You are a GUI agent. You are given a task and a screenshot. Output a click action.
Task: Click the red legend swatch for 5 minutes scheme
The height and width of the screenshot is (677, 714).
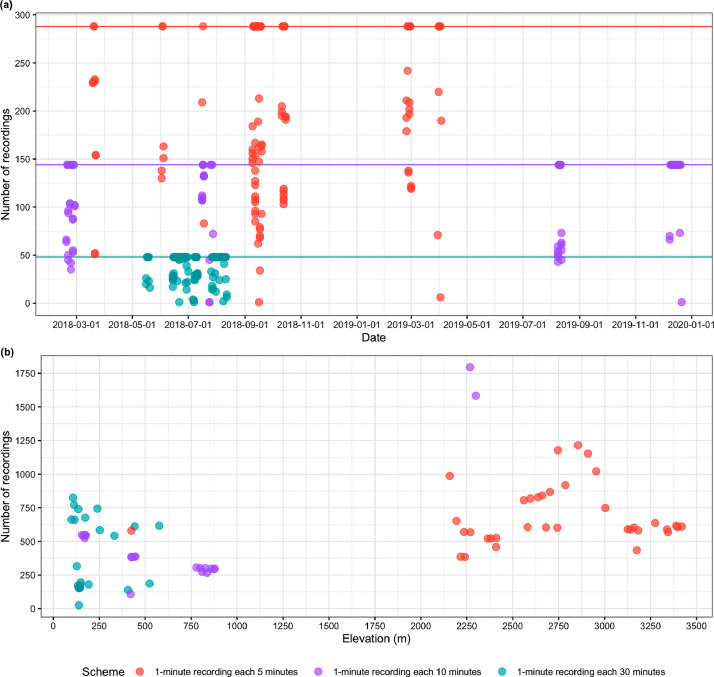pyautogui.click(x=140, y=672)
